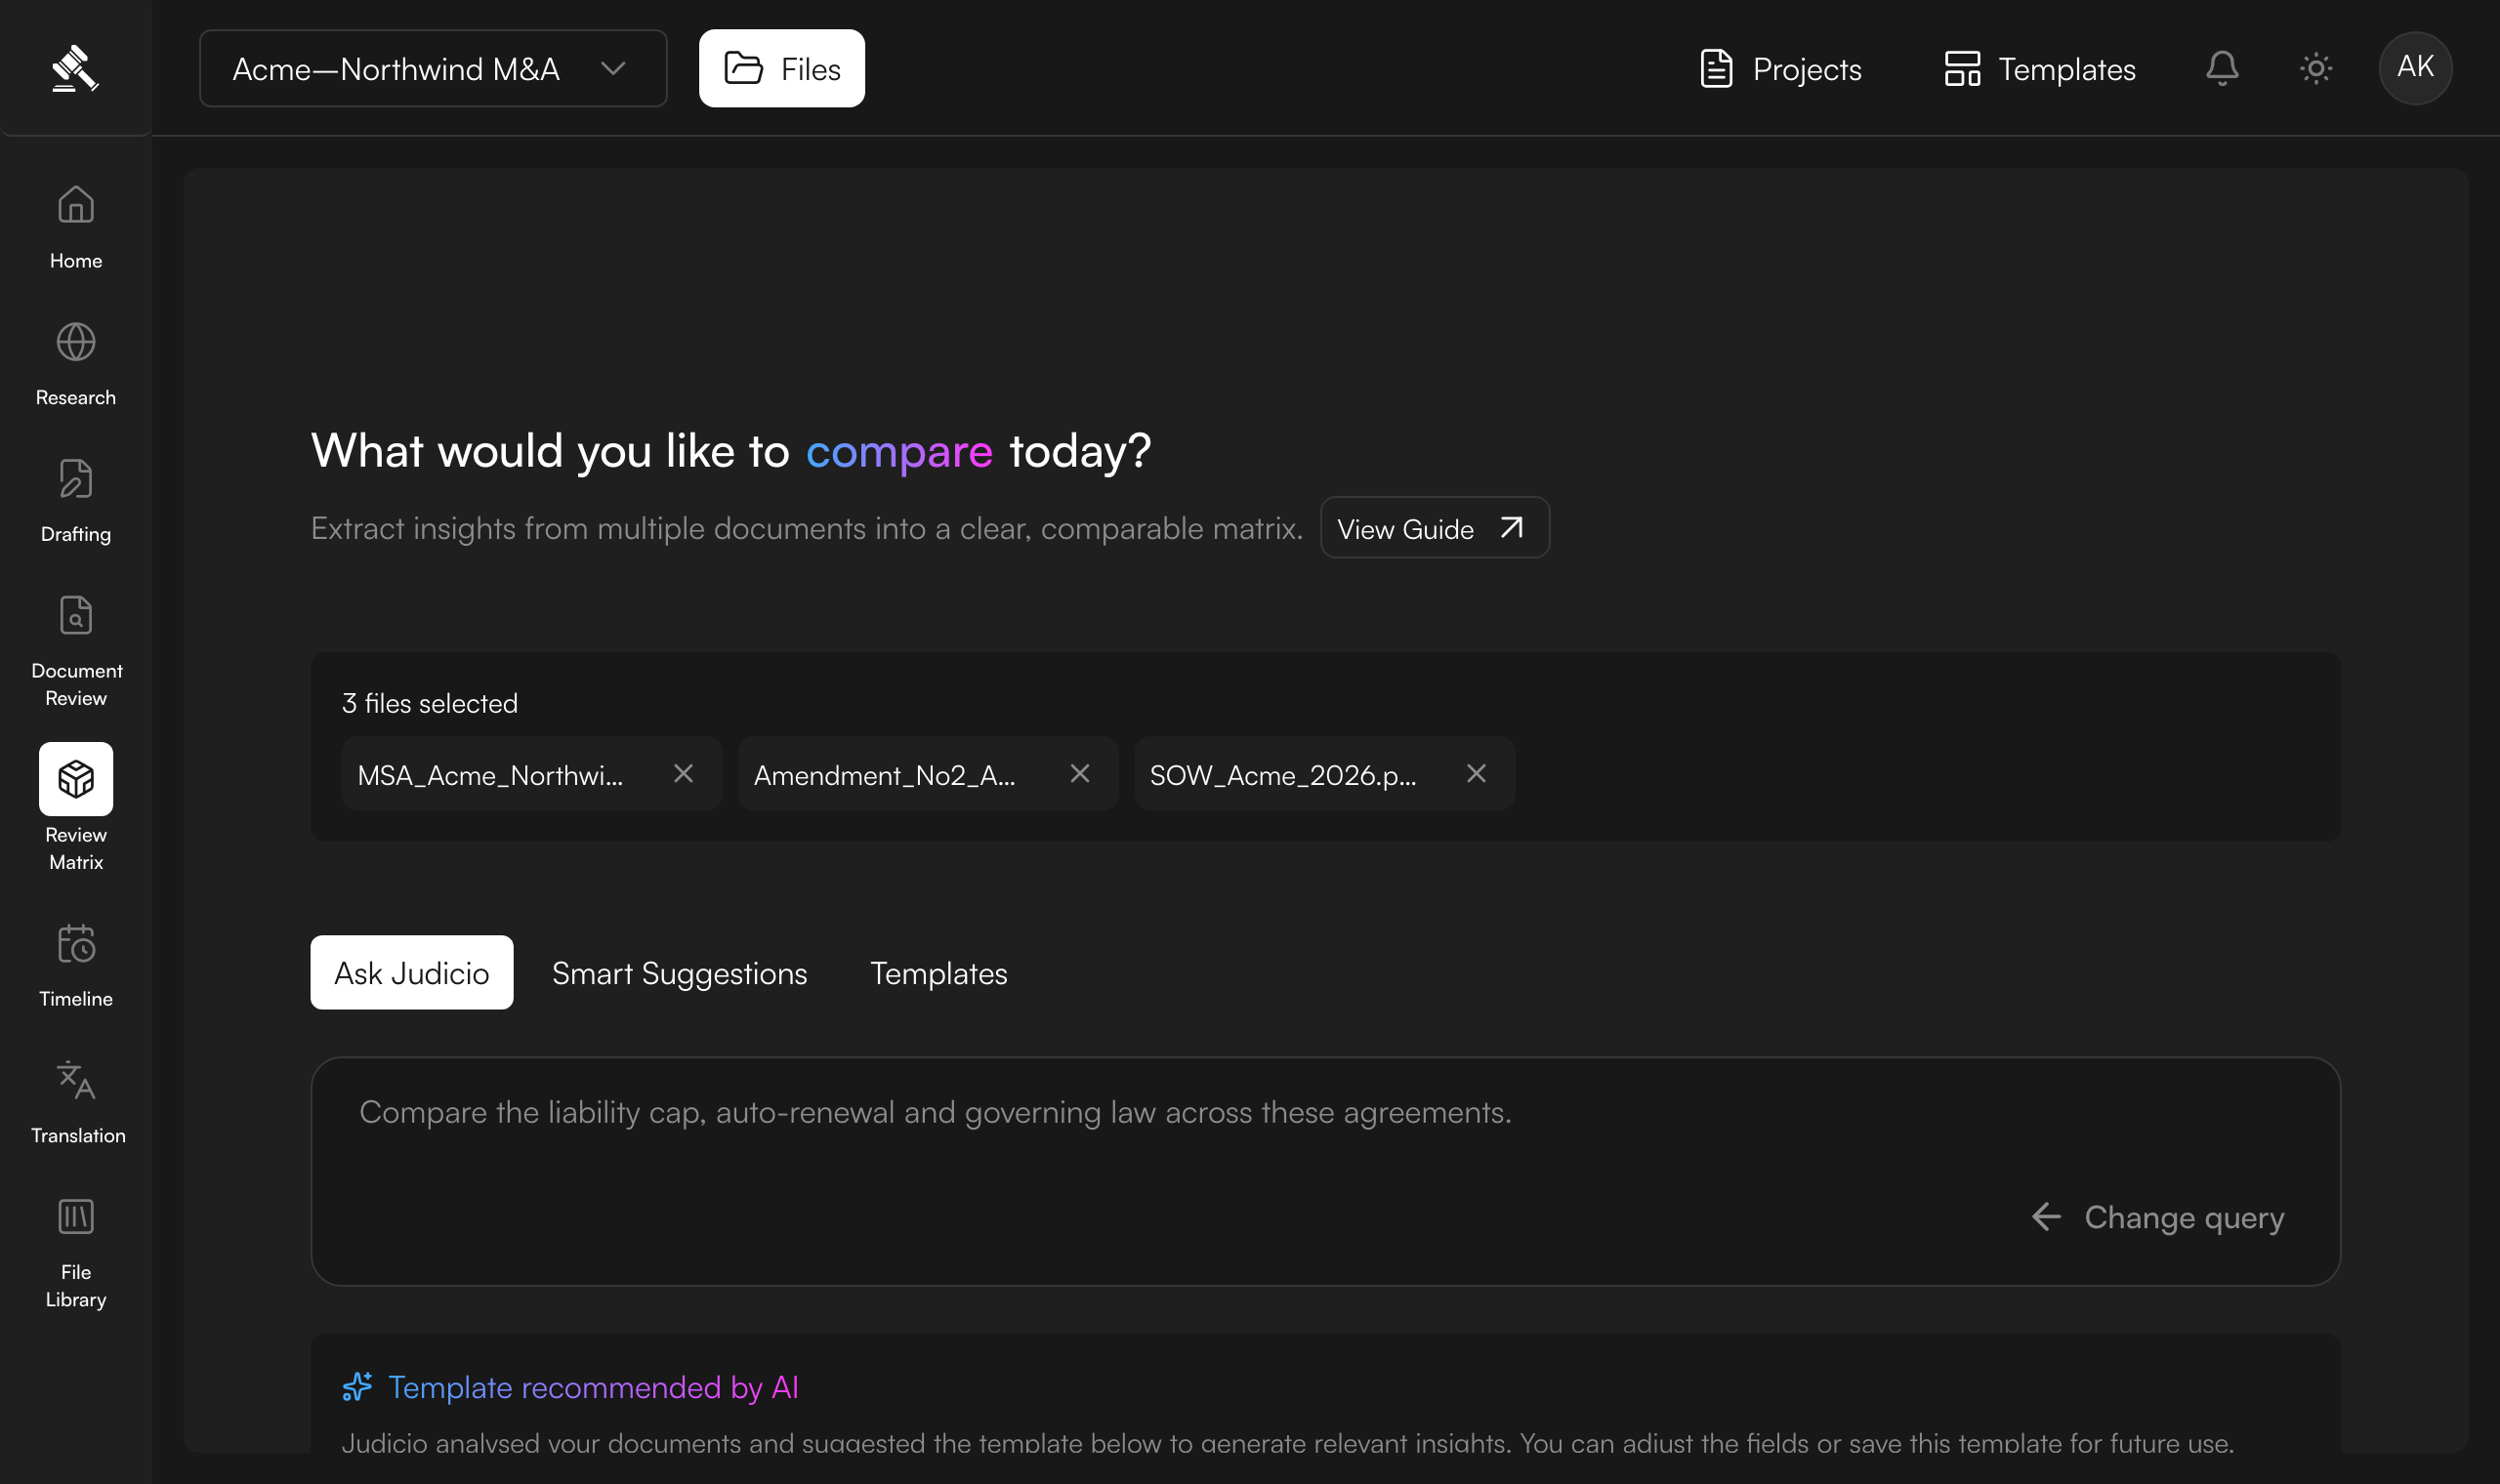
Task: Open the View Guide link
Action: point(1435,528)
